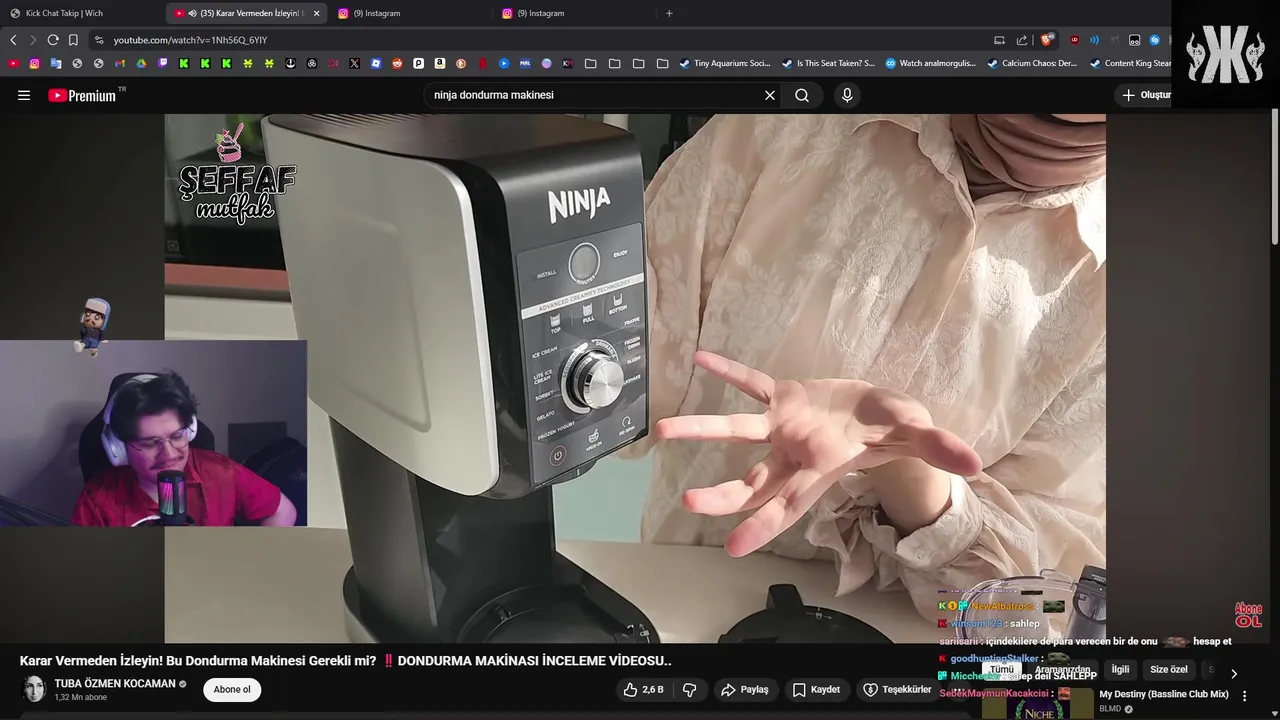Open the DuckDuckGo bookmark icon
This screenshot has width=1280, height=720.
pos(461,63)
